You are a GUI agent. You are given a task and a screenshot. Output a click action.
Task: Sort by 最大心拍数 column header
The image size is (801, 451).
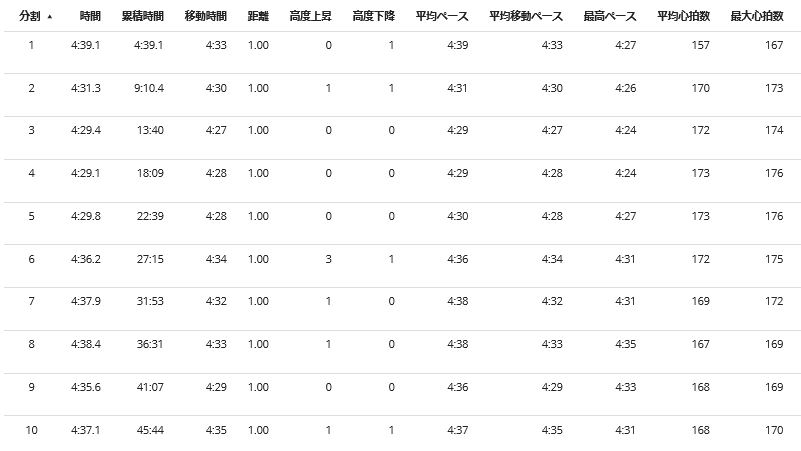click(x=757, y=16)
